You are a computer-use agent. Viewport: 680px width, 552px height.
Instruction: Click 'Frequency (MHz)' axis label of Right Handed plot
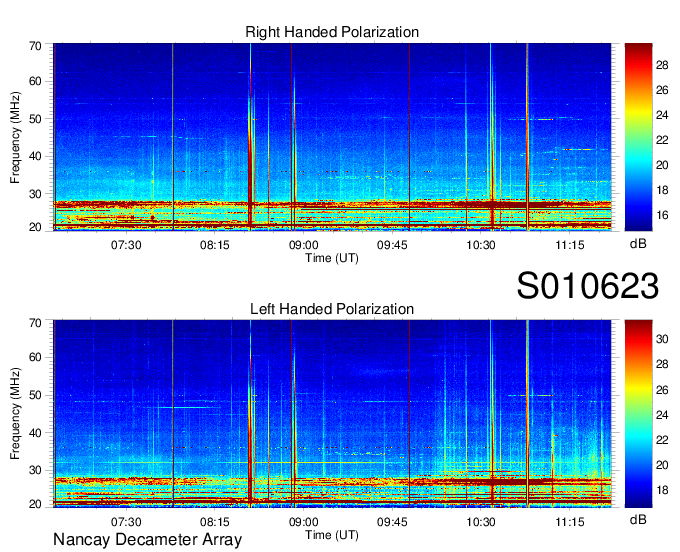click(15, 137)
